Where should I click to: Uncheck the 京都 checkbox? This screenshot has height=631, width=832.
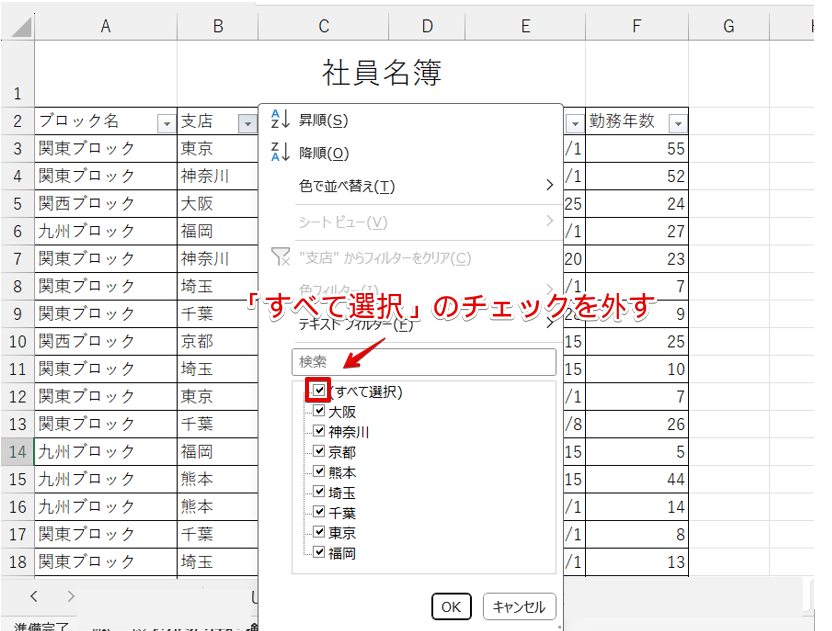point(319,451)
